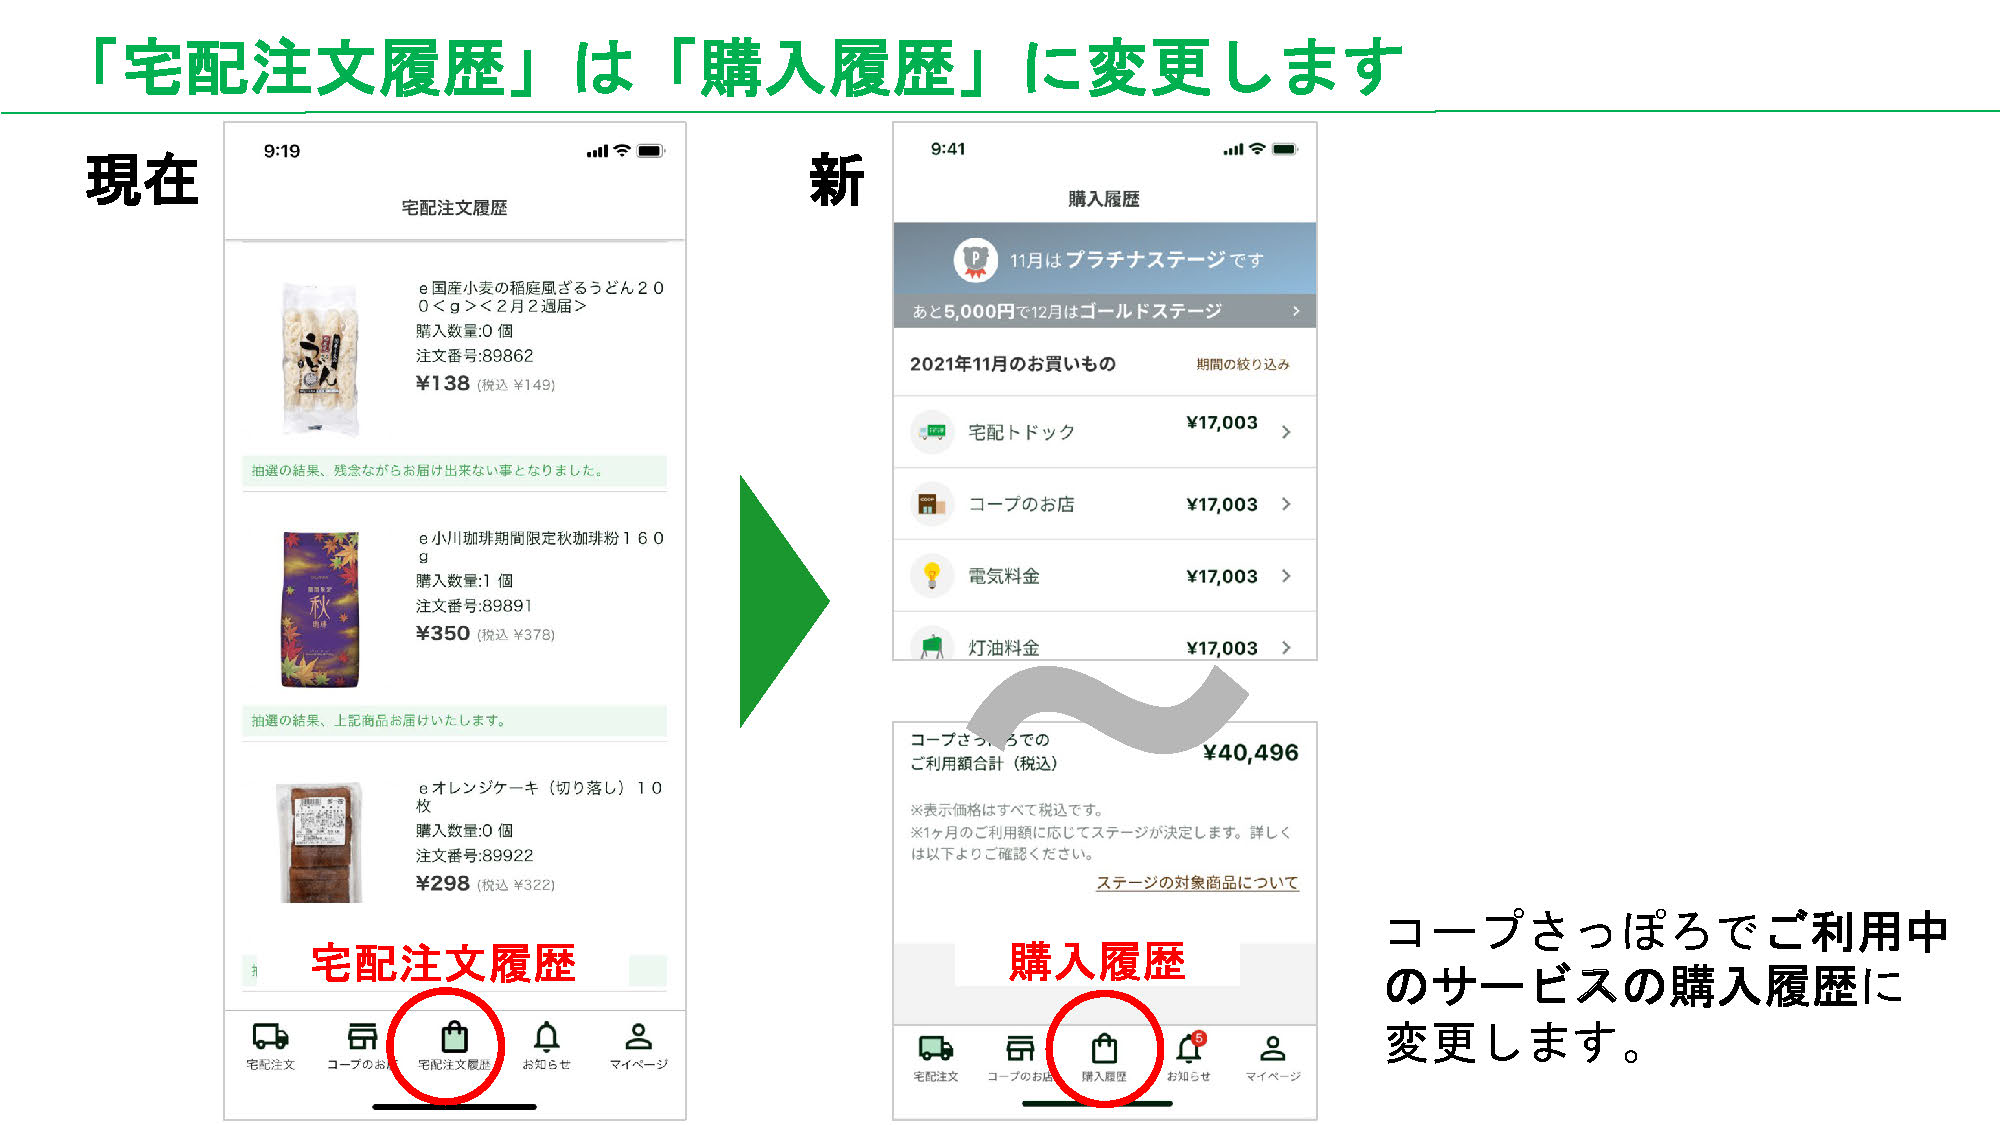This screenshot has height=1125, width=2000.
Task: Tap battery icon in the 9:19 status bar
Action: click(650, 151)
